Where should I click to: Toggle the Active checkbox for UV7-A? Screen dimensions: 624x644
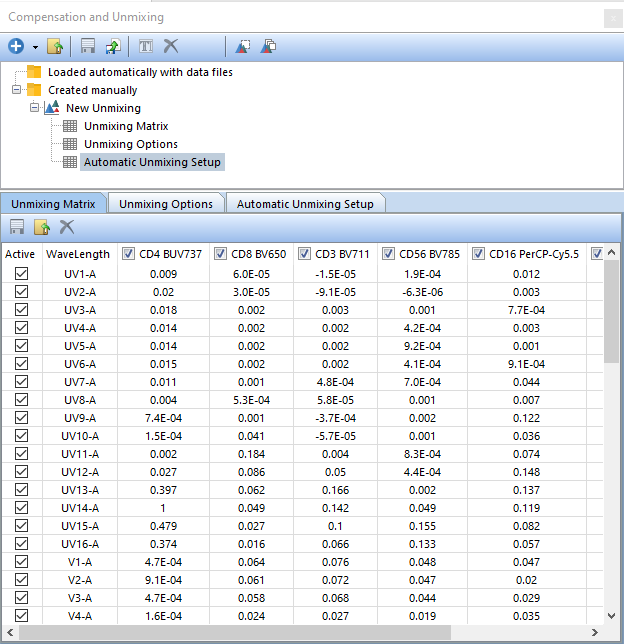(x=21, y=382)
